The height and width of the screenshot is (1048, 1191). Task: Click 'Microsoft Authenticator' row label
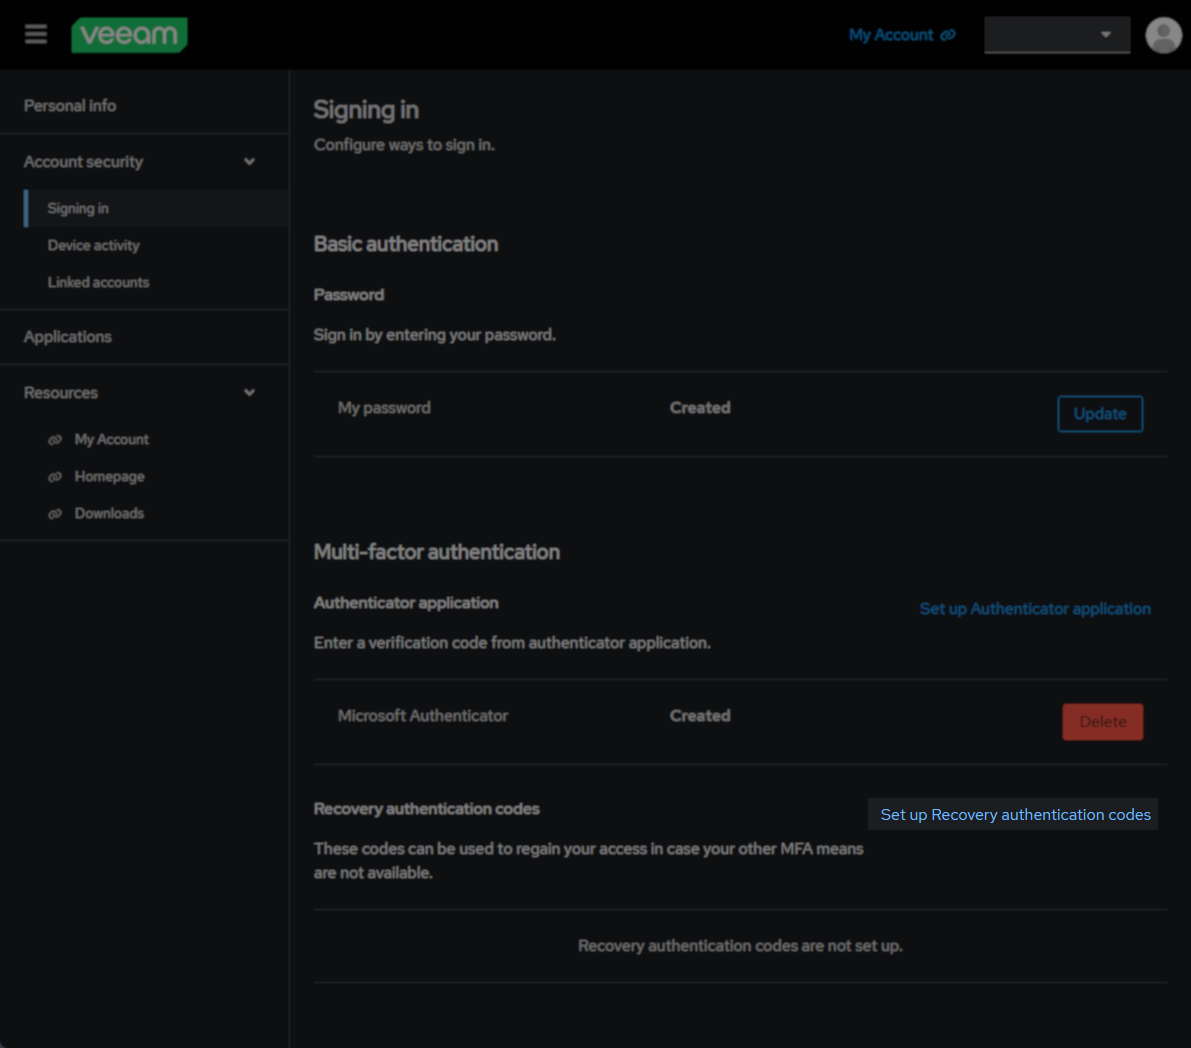coord(422,716)
